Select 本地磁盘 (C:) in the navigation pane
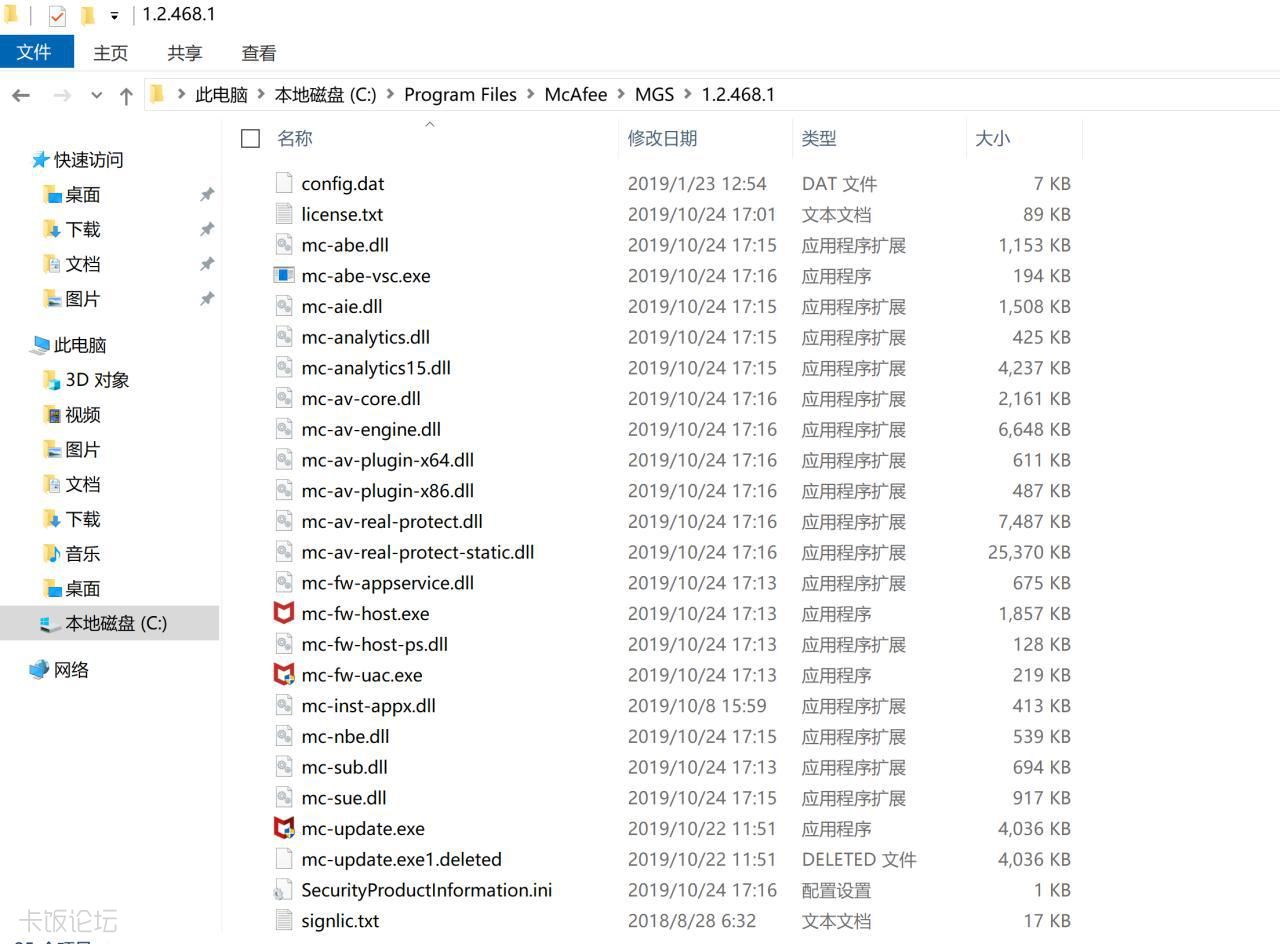The image size is (1280, 944). pyautogui.click(x=115, y=623)
